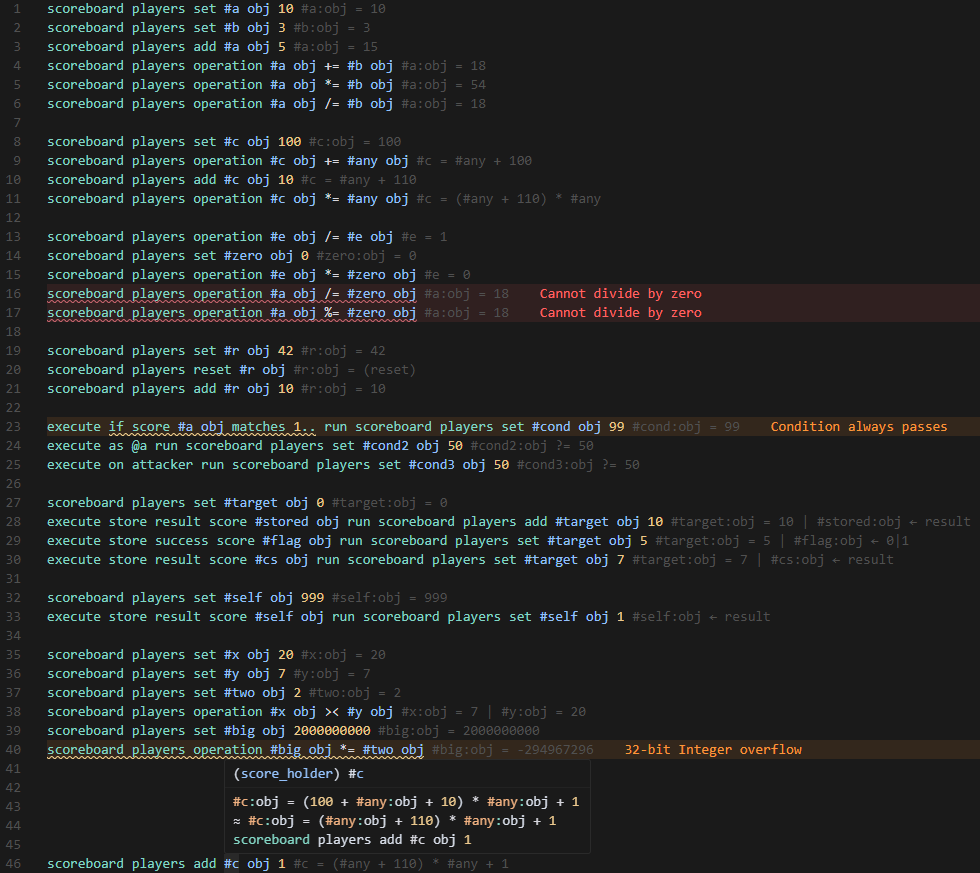The height and width of the screenshot is (873, 980).
Task: Click the hint '#x:obj = 20' on line 35
Action: tap(343, 655)
